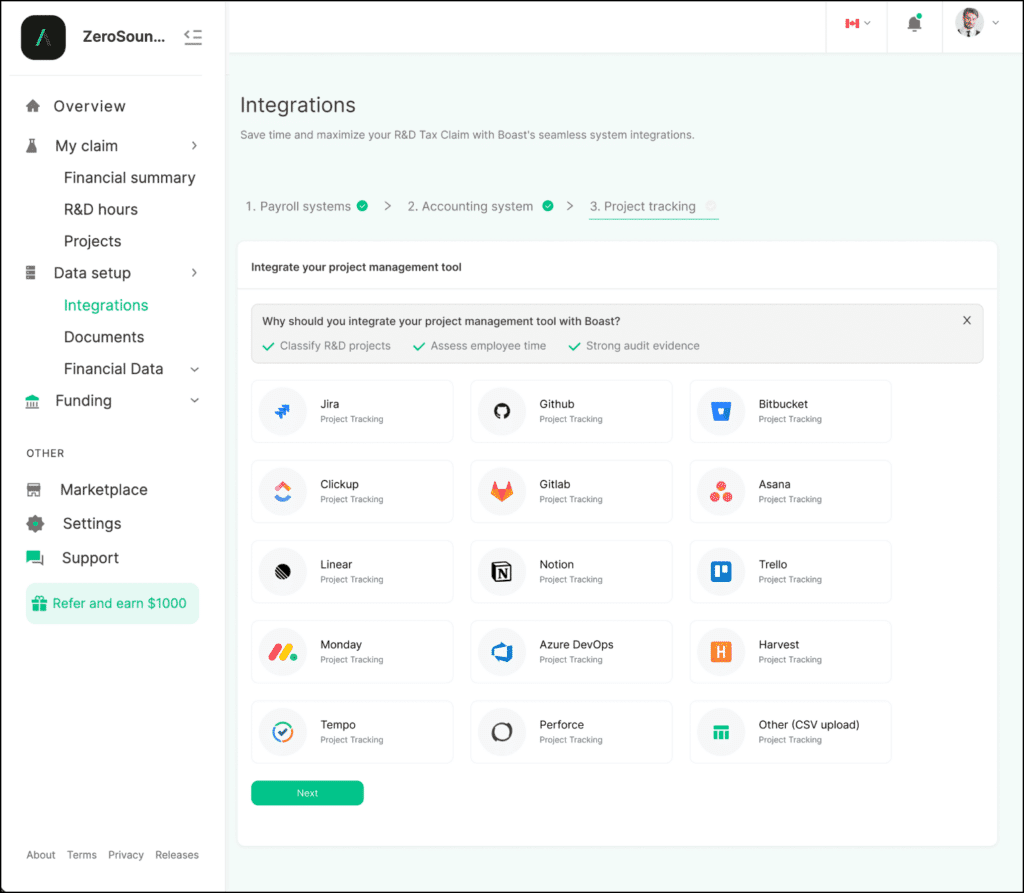Select the Trello board icon
The width and height of the screenshot is (1024, 893).
[x=721, y=572]
